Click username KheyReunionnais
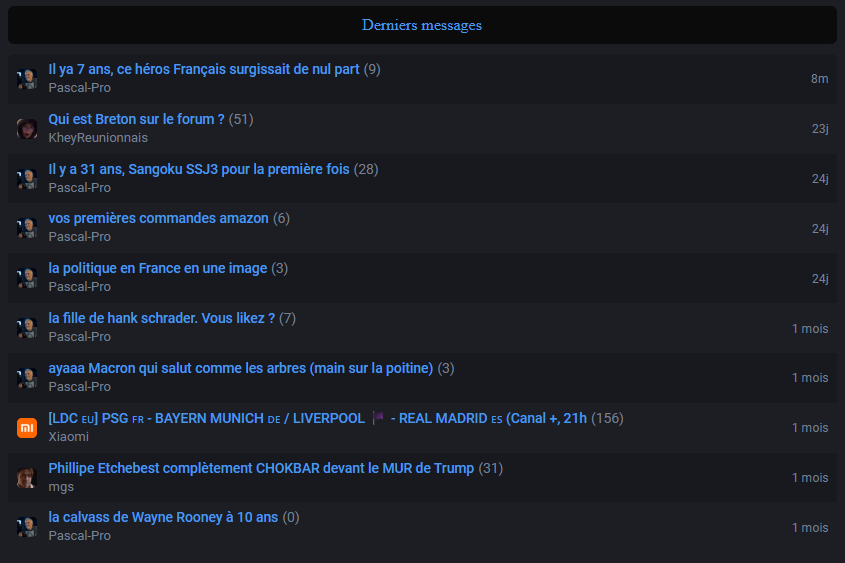845x563 pixels. click(98, 137)
